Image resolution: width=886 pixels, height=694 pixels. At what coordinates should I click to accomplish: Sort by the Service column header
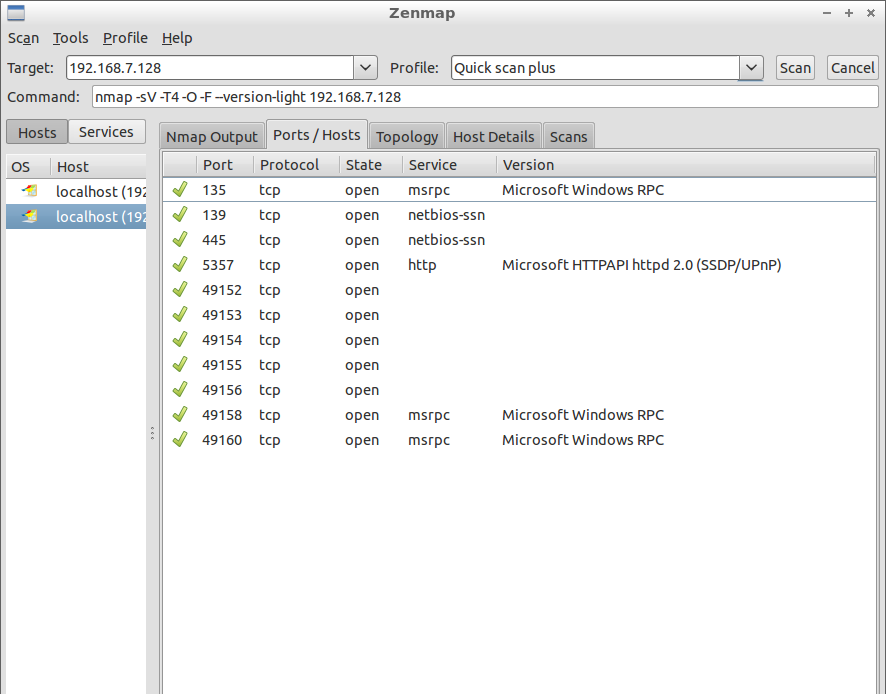click(449, 165)
